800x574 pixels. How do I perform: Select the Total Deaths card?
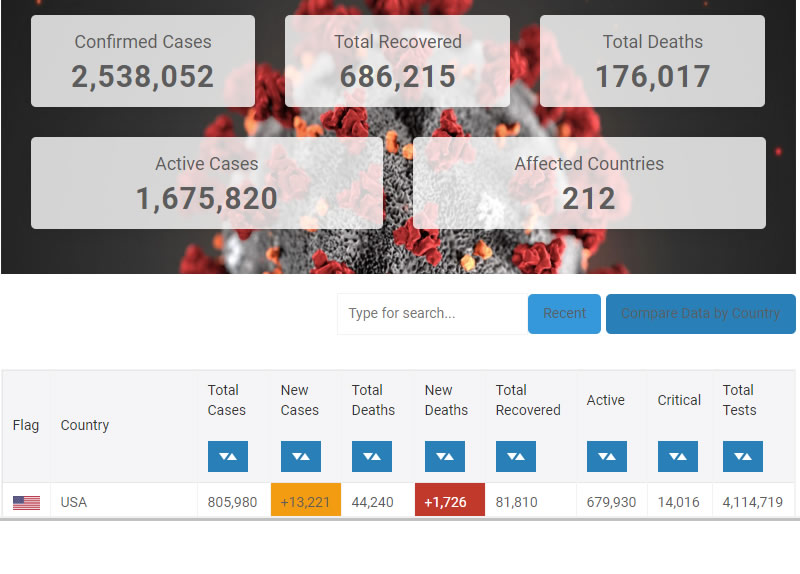click(652, 61)
